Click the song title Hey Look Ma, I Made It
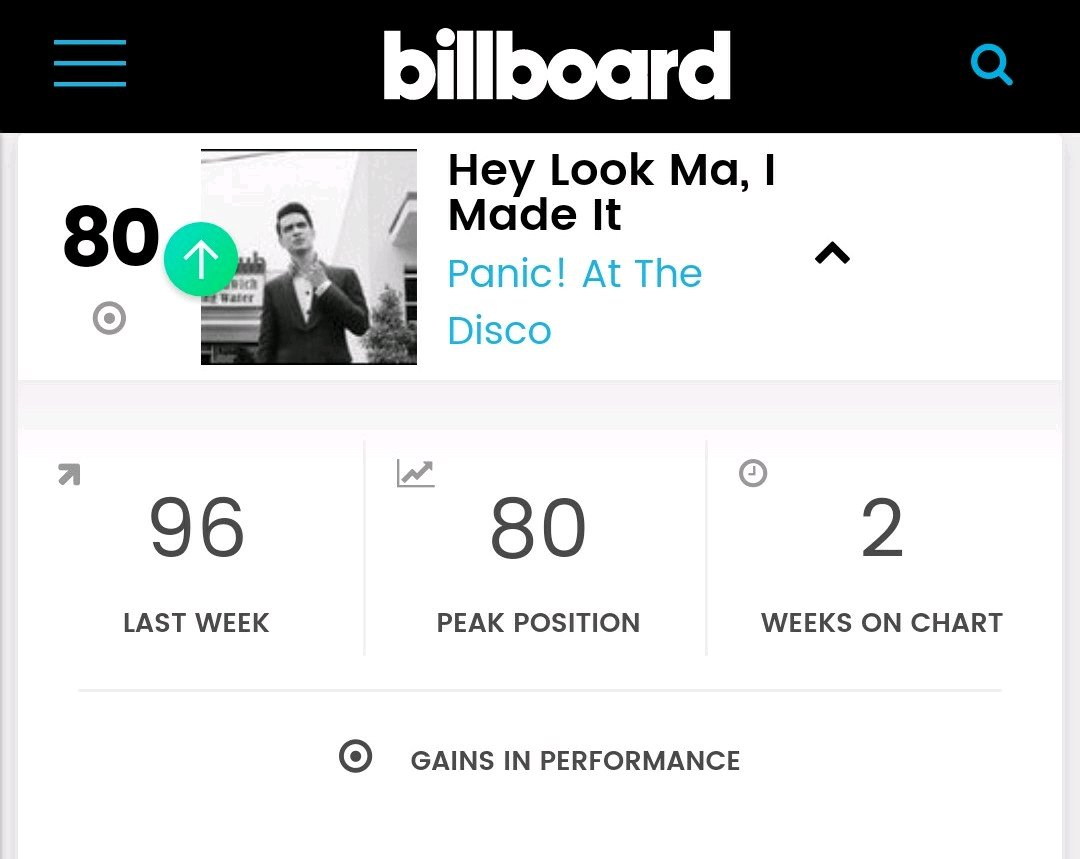This screenshot has width=1080, height=859. (x=611, y=192)
